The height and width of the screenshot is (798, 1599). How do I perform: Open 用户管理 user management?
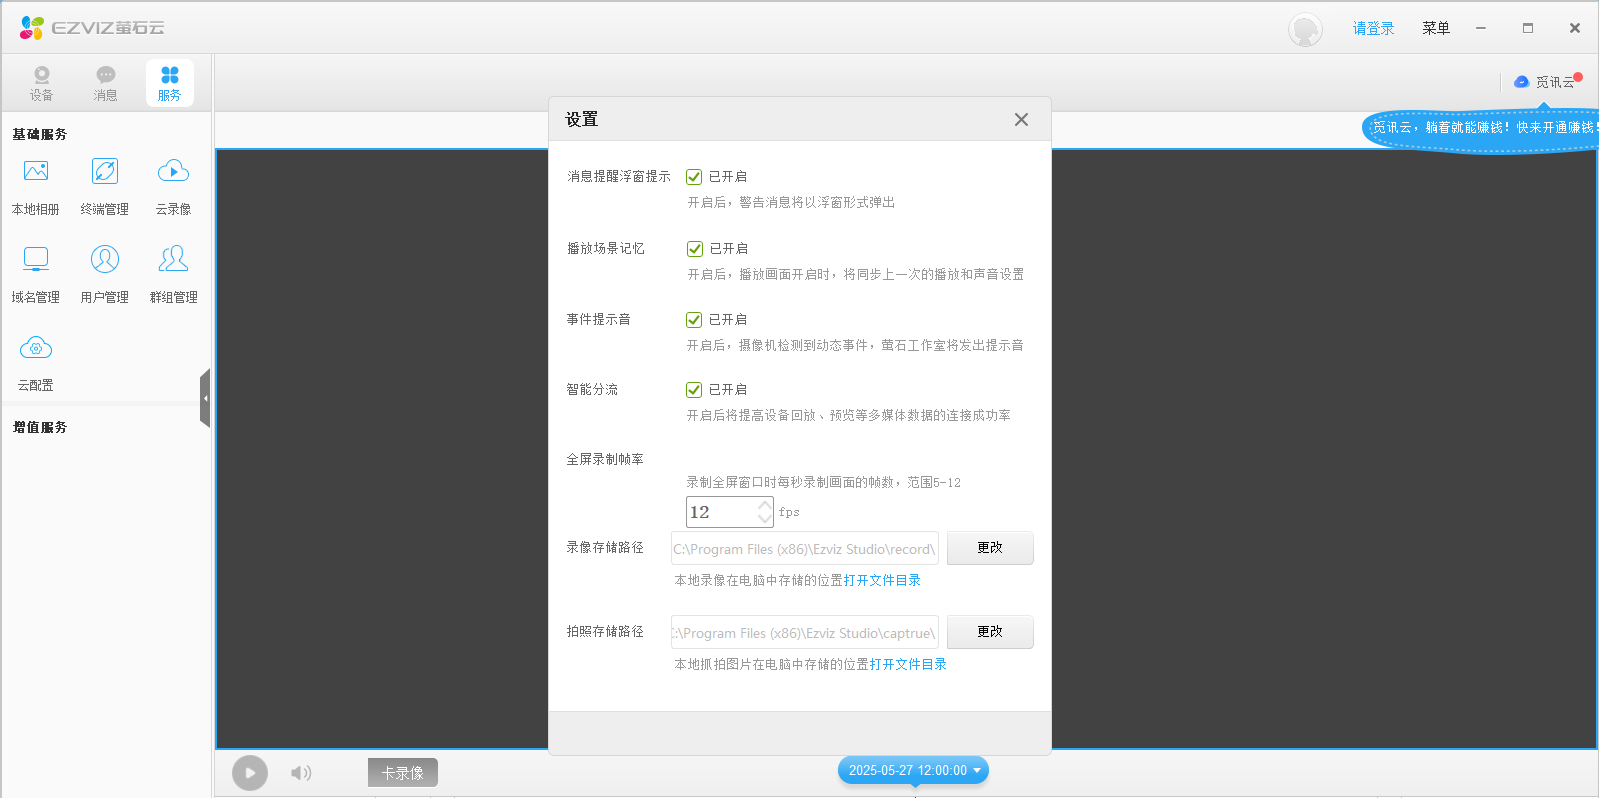(105, 260)
